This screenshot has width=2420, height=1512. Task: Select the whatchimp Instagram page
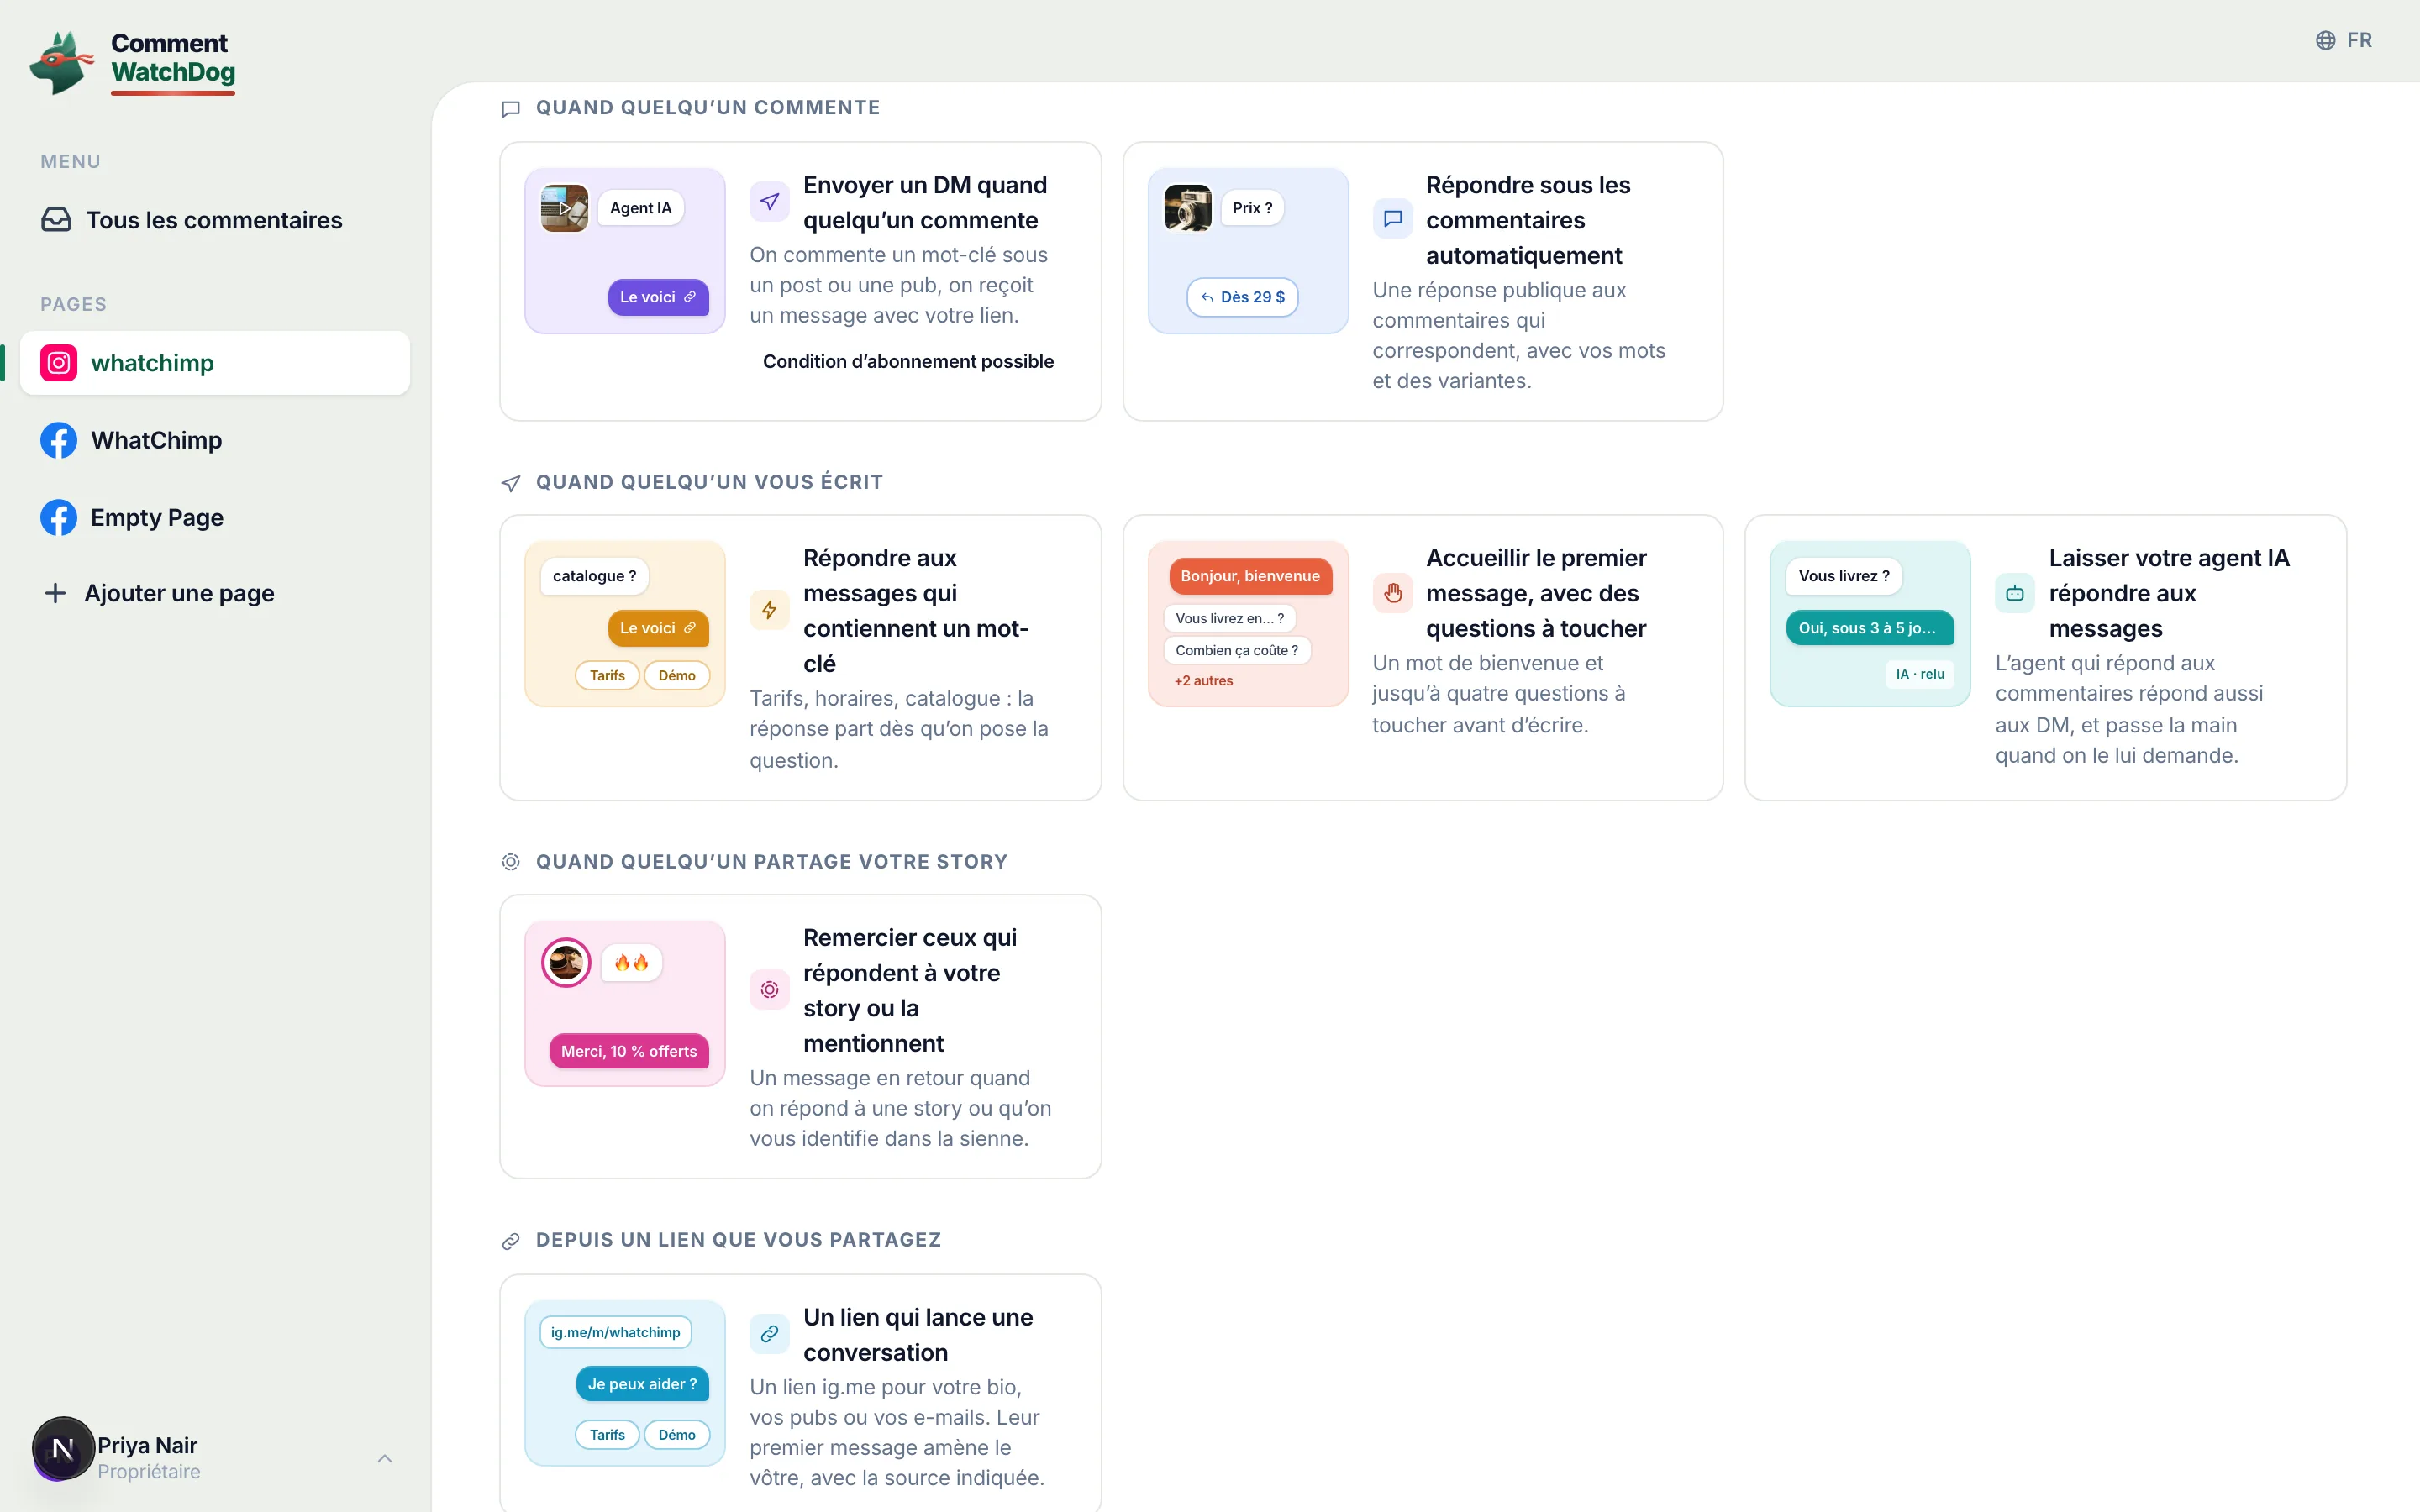[215, 363]
